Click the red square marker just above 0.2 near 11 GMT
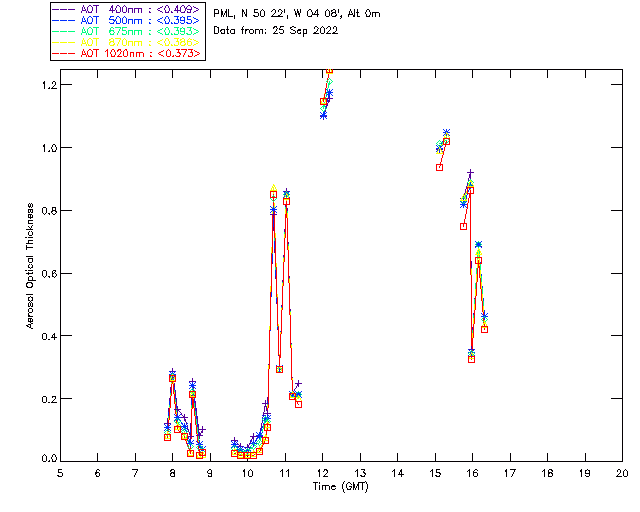Screen dimensions: 640x512 [x=292, y=395]
